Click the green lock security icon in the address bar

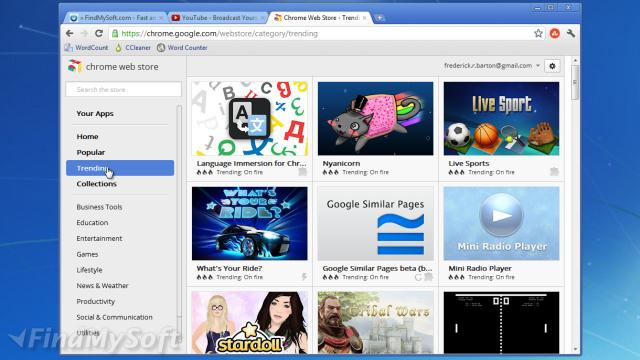point(115,33)
